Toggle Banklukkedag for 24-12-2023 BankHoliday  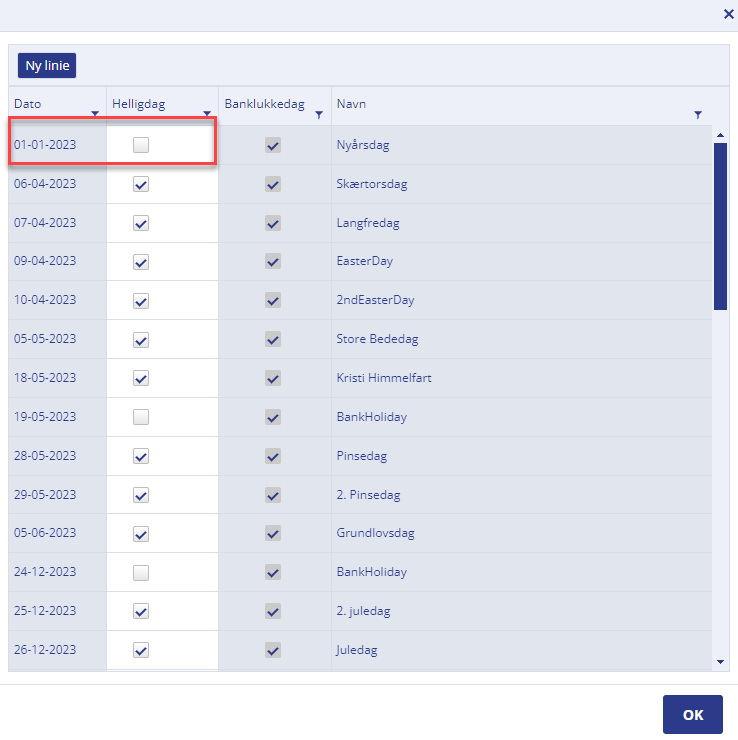[x=273, y=572]
